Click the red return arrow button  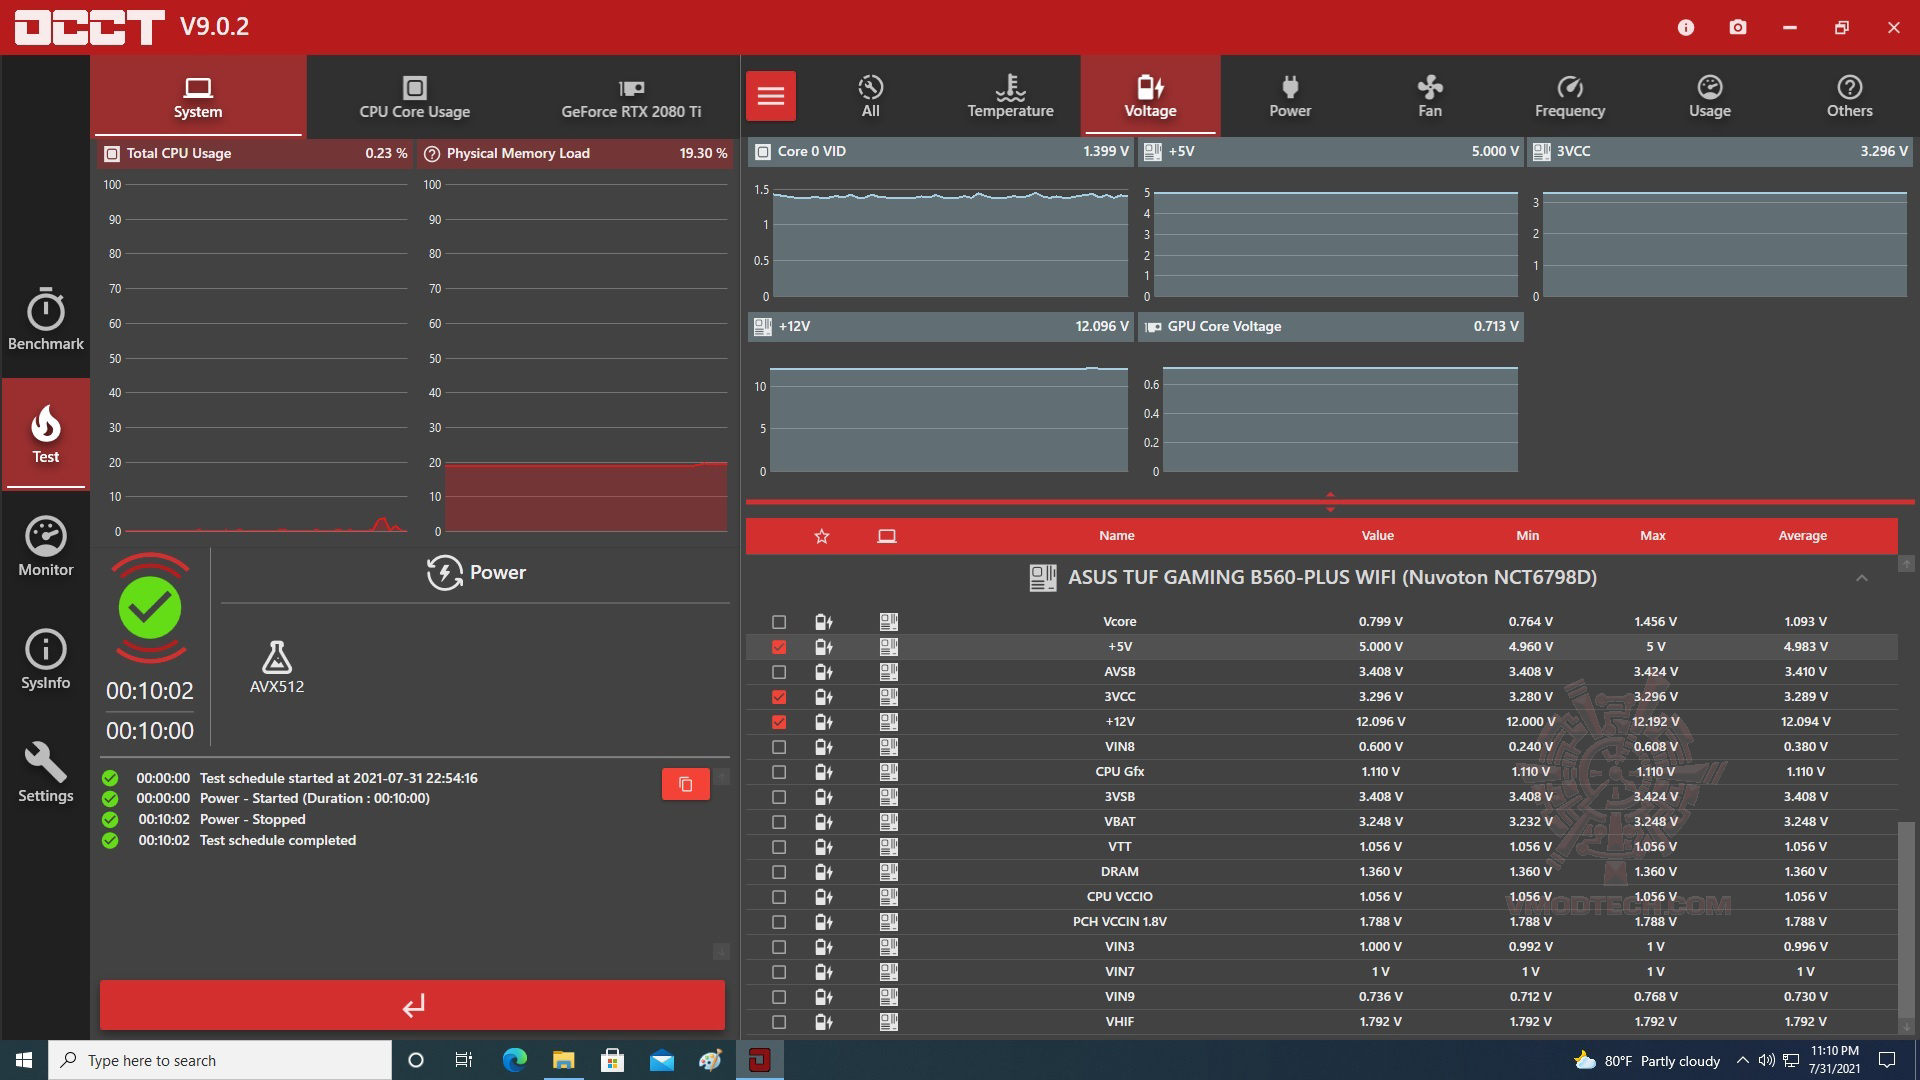coord(412,1005)
